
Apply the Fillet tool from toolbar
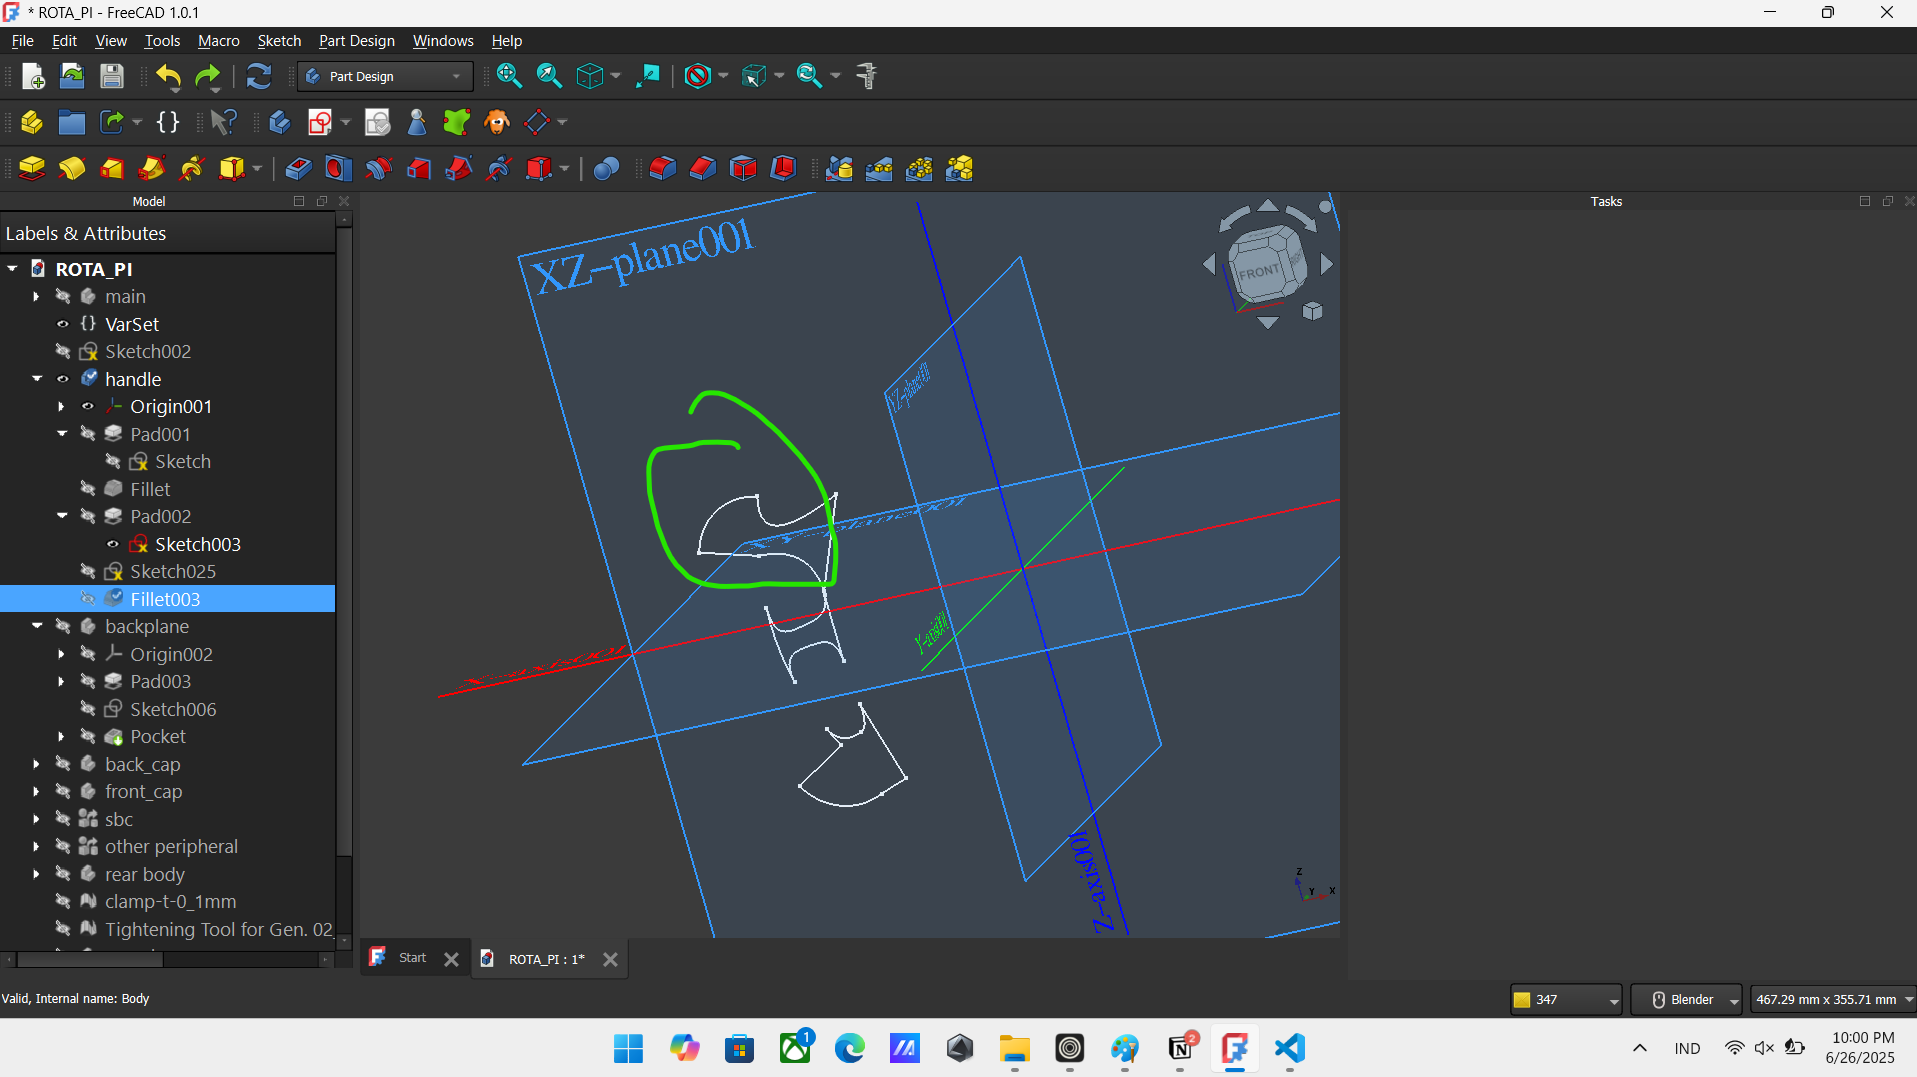point(662,169)
